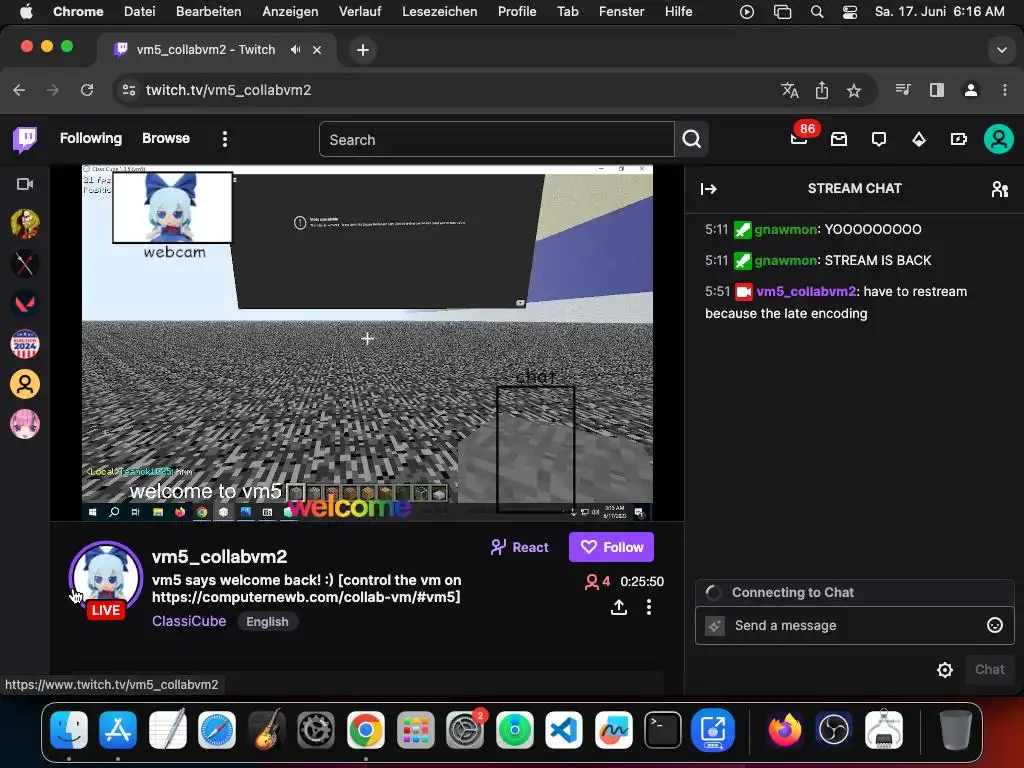Open the Chrome profile button

[x=971, y=90]
